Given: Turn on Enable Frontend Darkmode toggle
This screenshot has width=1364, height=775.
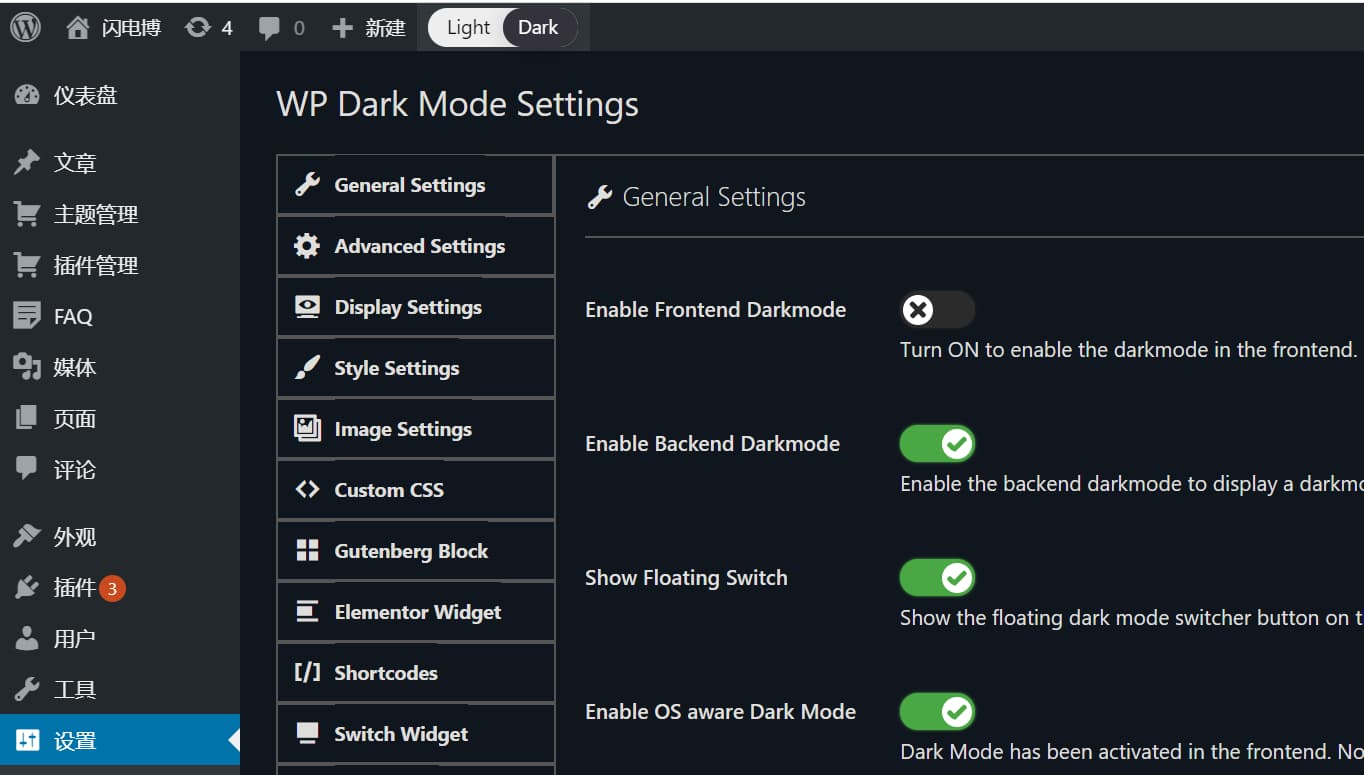Looking at the screenshot, I should 937,310.
